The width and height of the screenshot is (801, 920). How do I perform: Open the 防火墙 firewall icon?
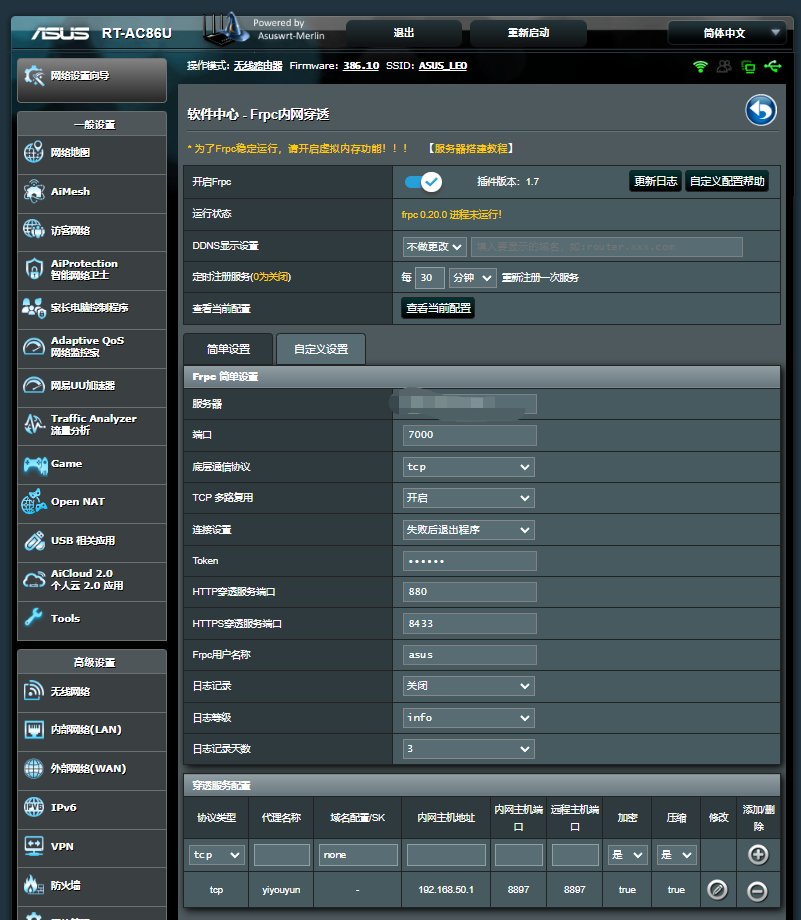coord(33,885)
